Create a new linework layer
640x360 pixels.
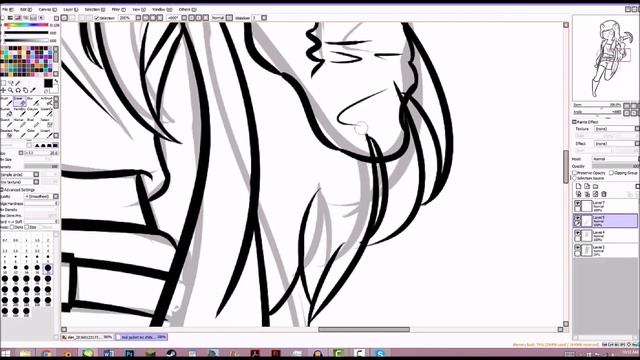[x=587, y=186]
